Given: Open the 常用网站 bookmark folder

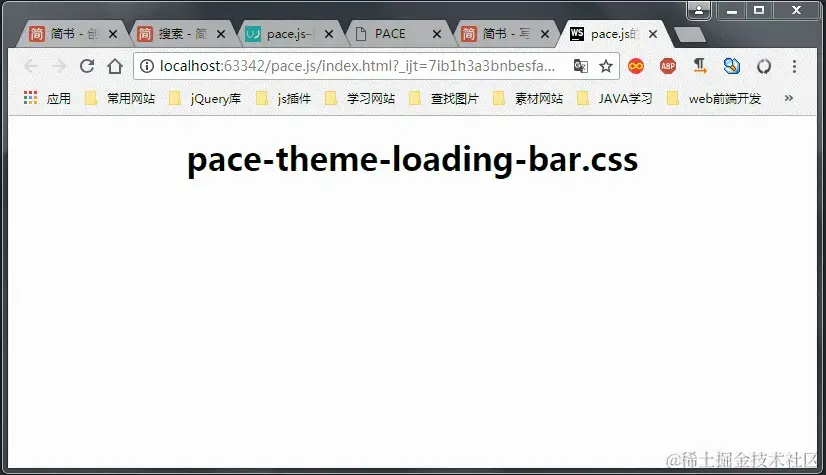Looking at the screenshot, I should click(120, 98).
